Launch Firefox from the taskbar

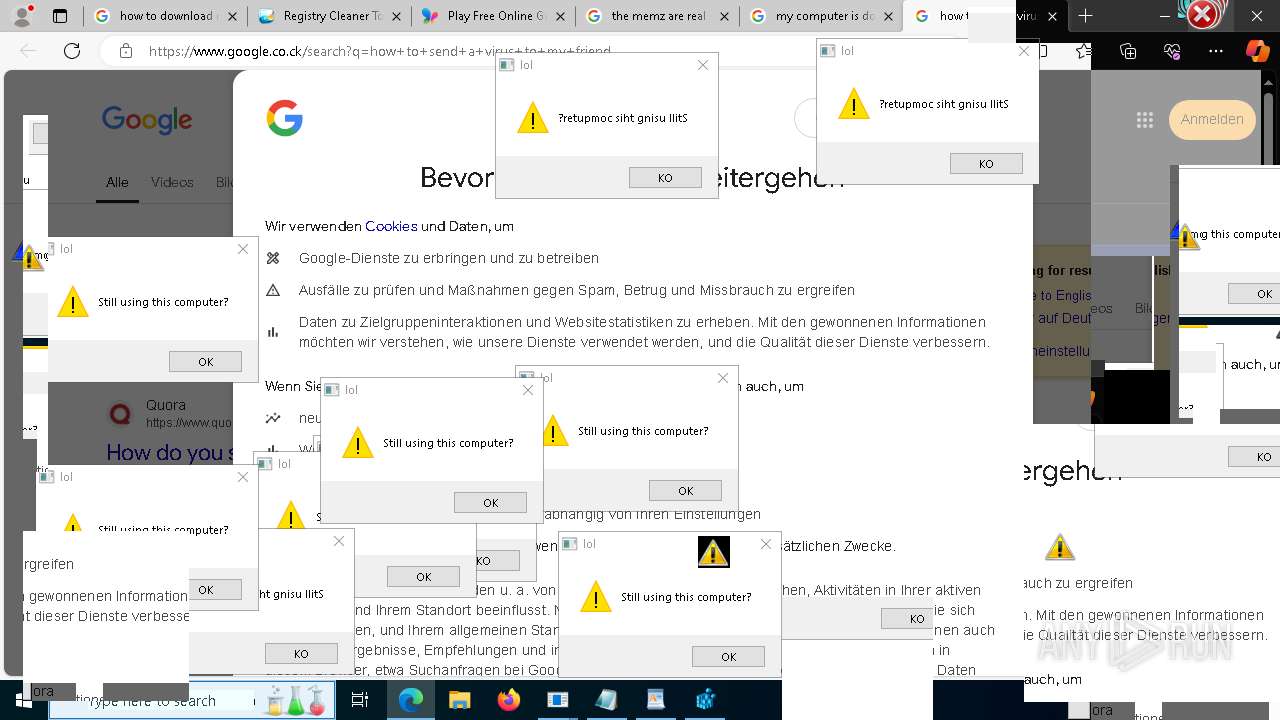(509, 701)
